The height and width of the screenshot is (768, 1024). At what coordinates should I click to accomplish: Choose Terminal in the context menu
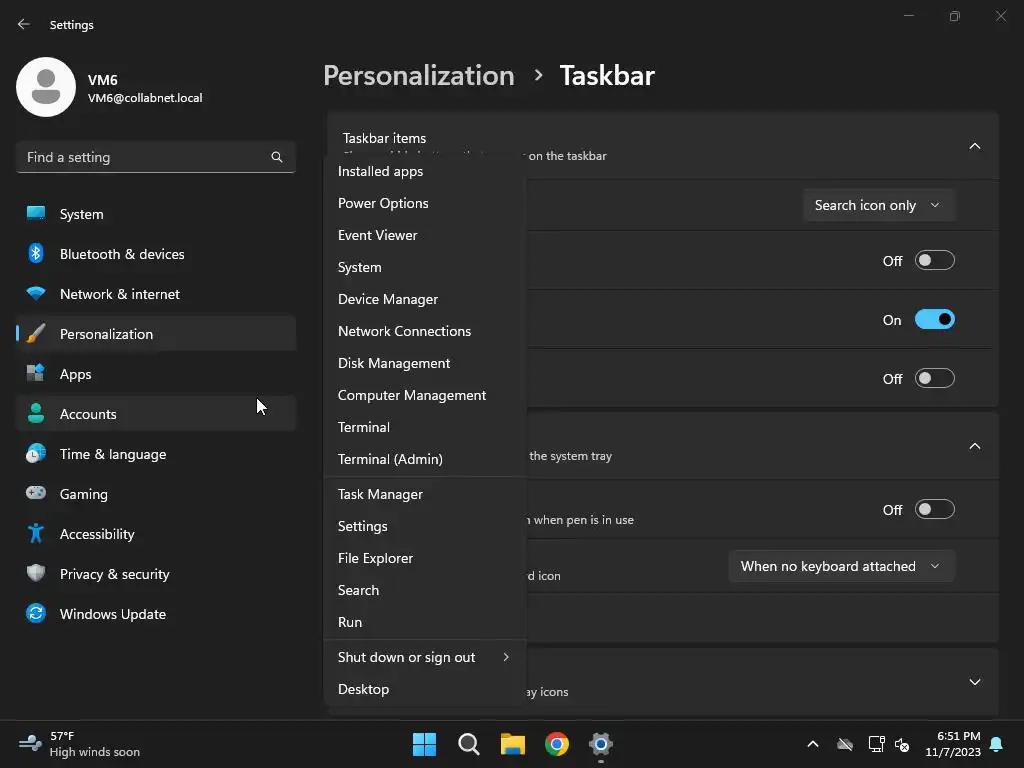coord(424,427)
